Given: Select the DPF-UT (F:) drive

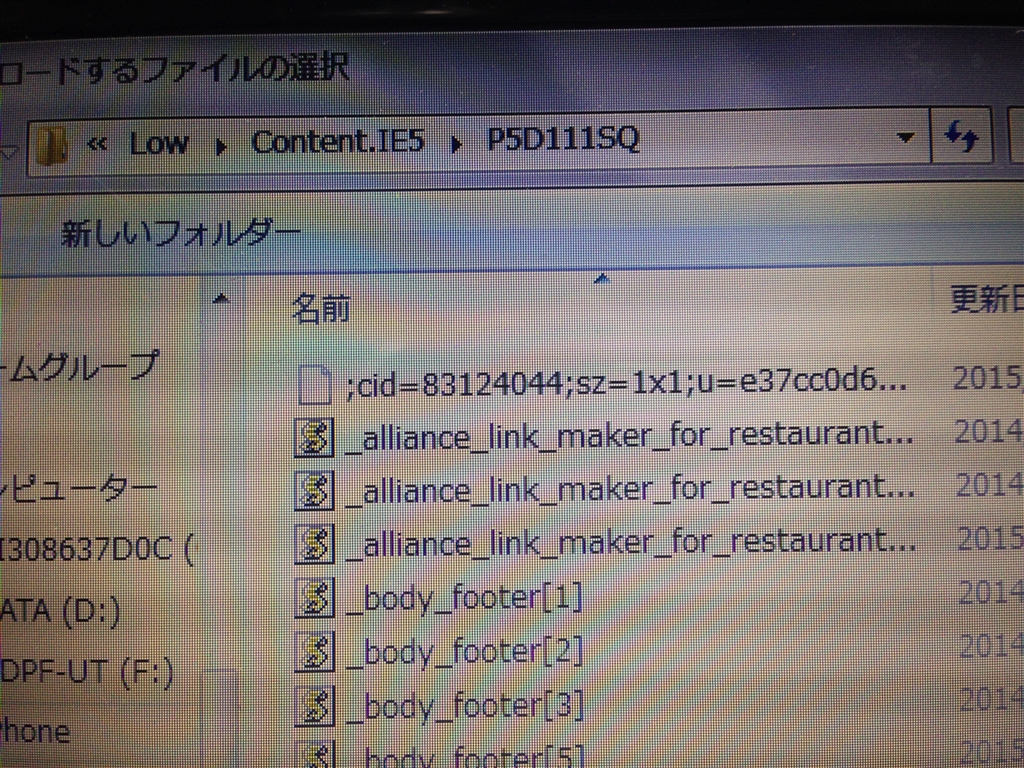Looking at the screenshot, I should [x=87, y=673].
